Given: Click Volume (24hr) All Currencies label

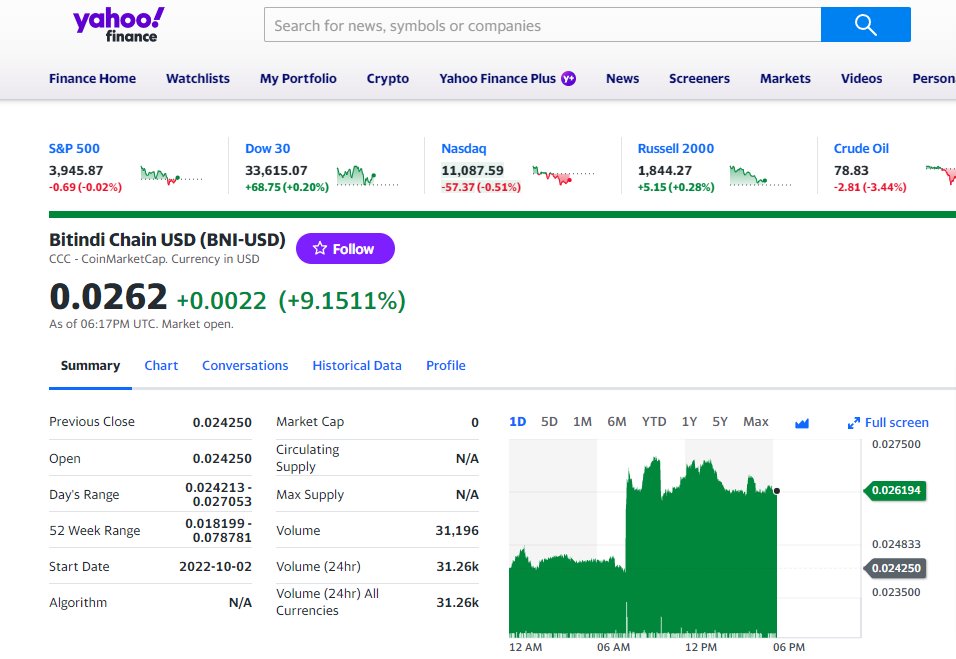Looking at the screenshot, I should [x=327, y=602].
